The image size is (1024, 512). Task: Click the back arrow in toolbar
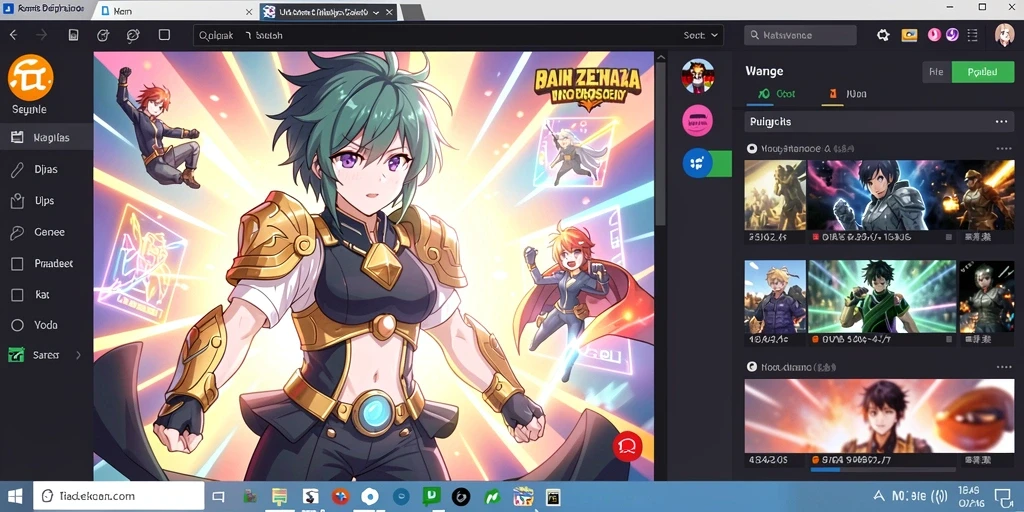point(14,35)
